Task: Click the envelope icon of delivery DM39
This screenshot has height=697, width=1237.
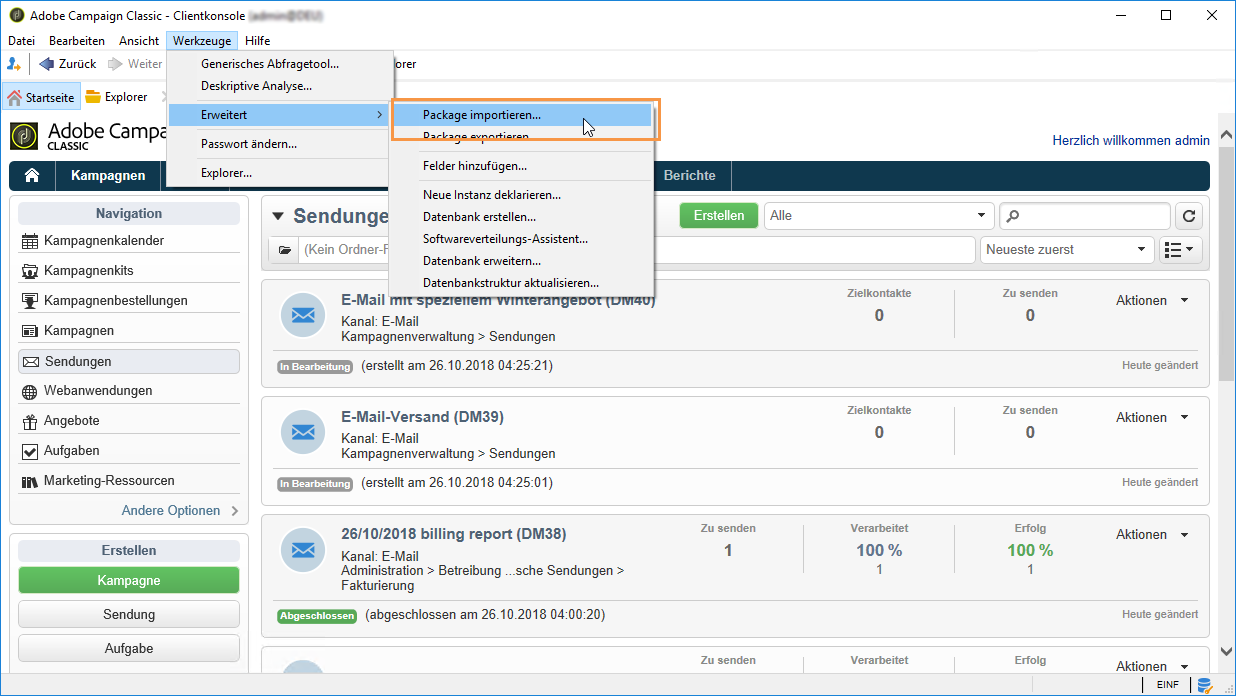Action: (x=303, y=432)
